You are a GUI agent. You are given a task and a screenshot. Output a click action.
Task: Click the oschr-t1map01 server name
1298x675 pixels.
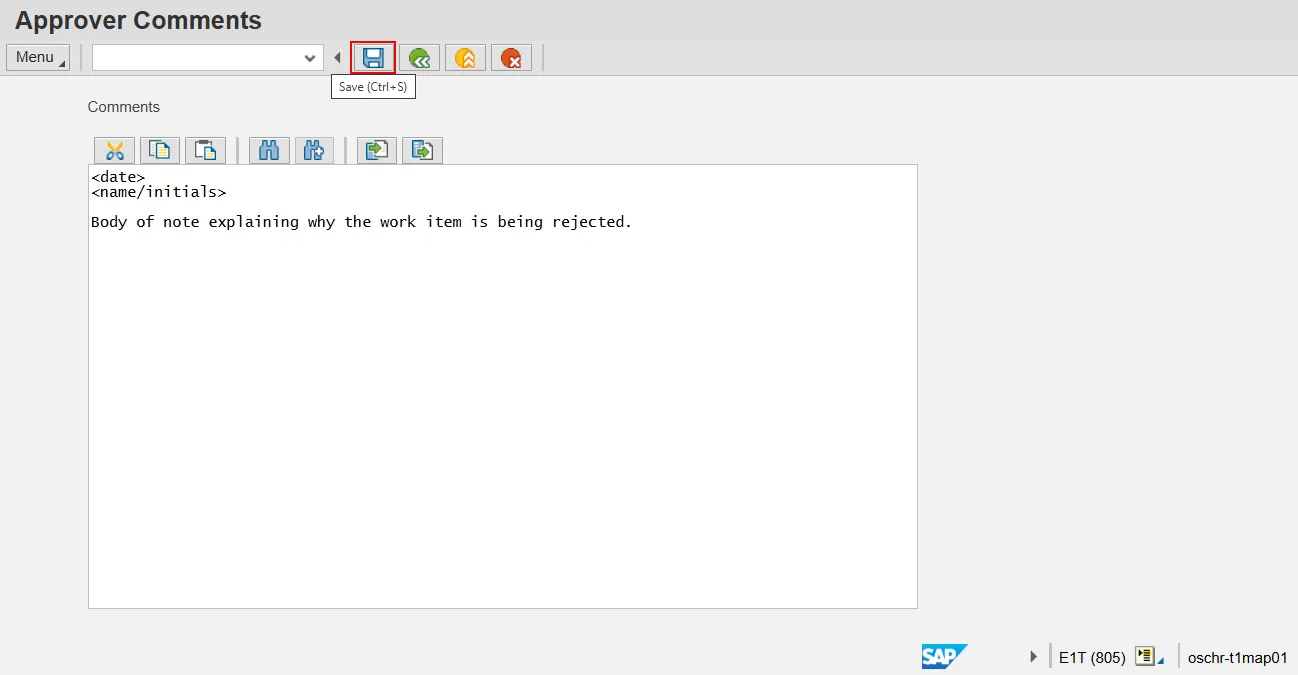(1238, 657)
